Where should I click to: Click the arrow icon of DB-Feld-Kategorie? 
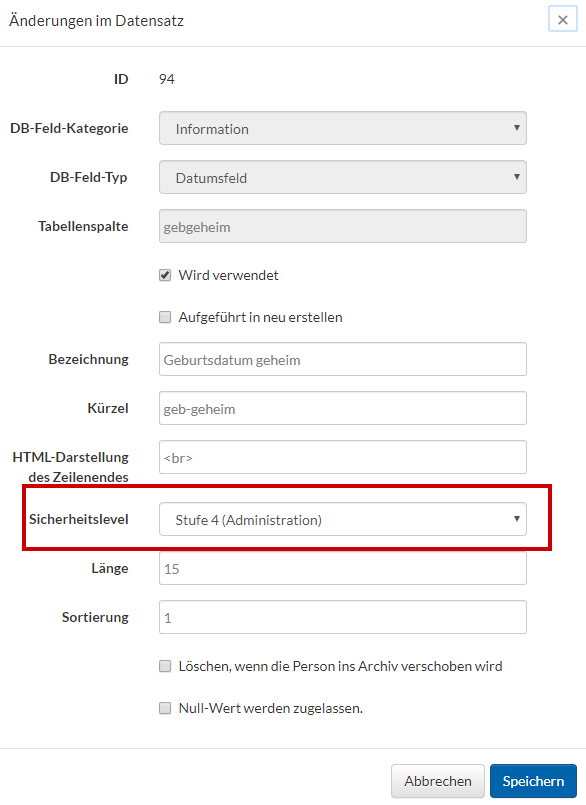[x=517, y=127]
